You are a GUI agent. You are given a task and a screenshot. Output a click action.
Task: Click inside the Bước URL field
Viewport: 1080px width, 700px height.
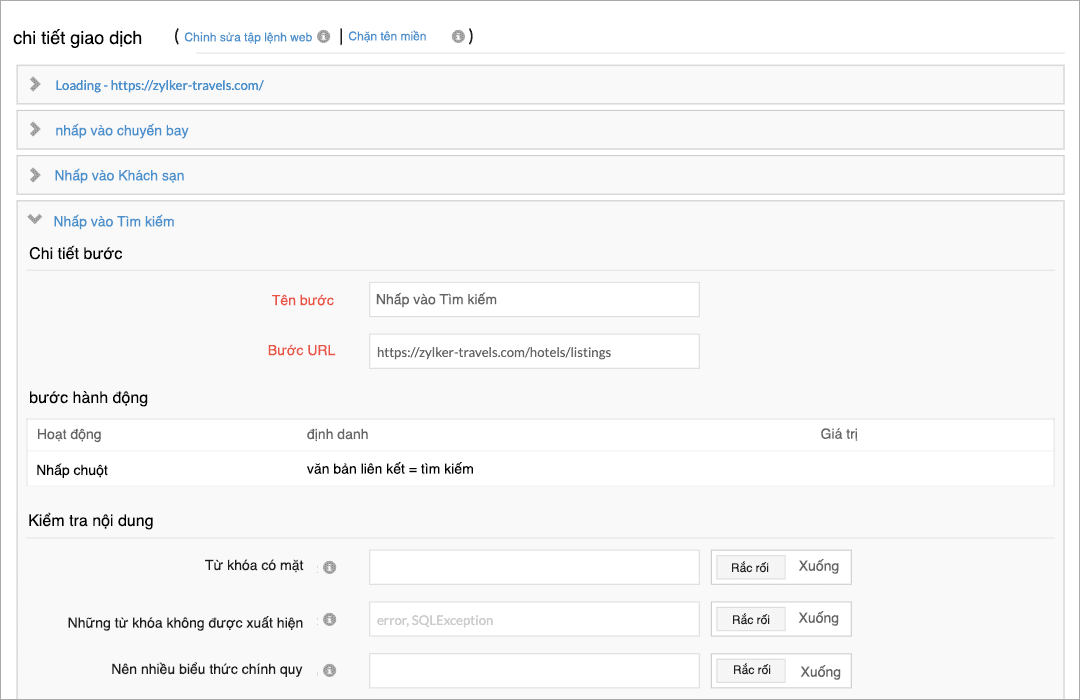pyautogui.click(x=533, y=351)
